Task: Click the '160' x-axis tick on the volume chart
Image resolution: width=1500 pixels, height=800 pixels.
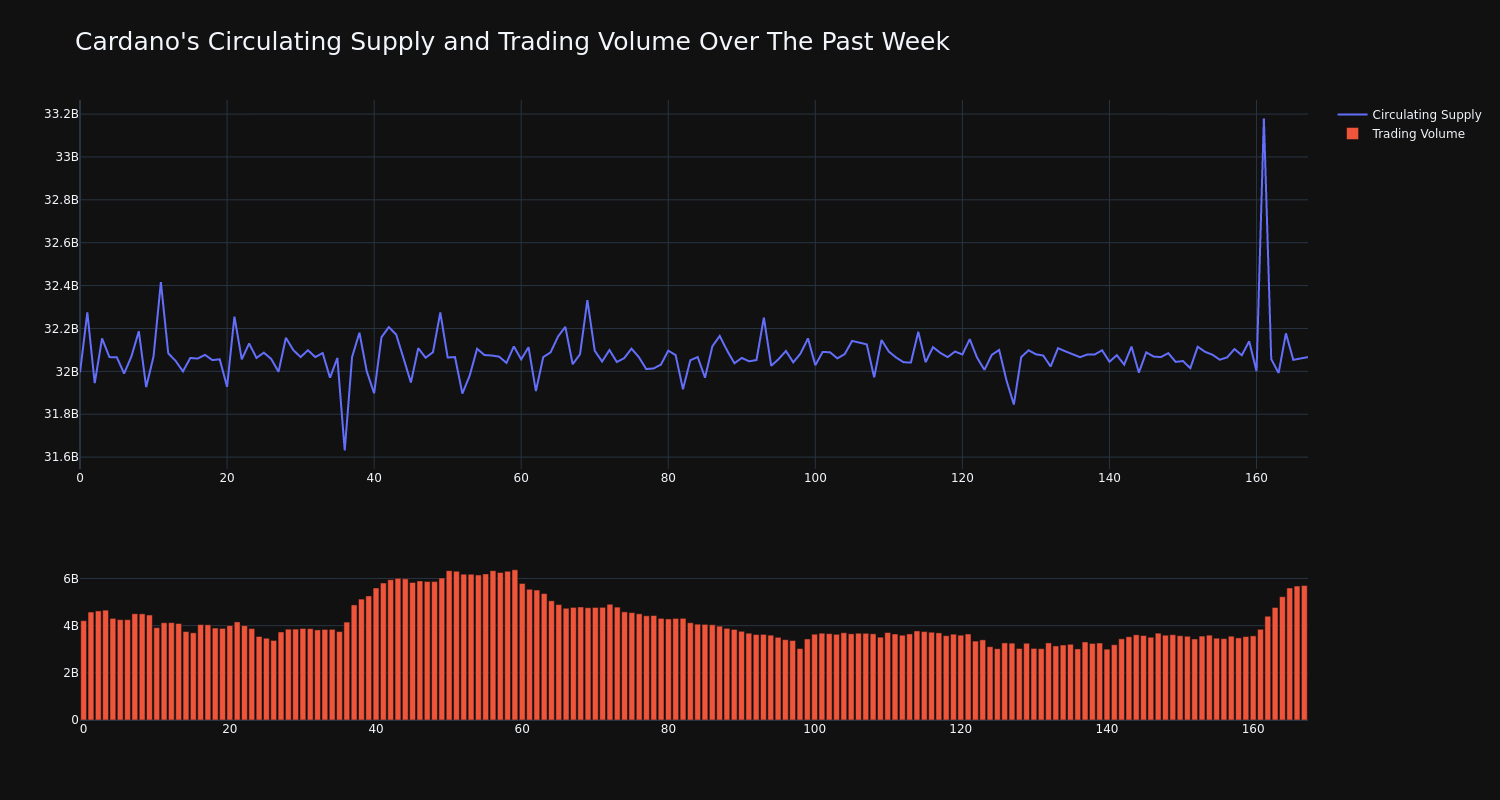Action: (x=1253, y=729)
